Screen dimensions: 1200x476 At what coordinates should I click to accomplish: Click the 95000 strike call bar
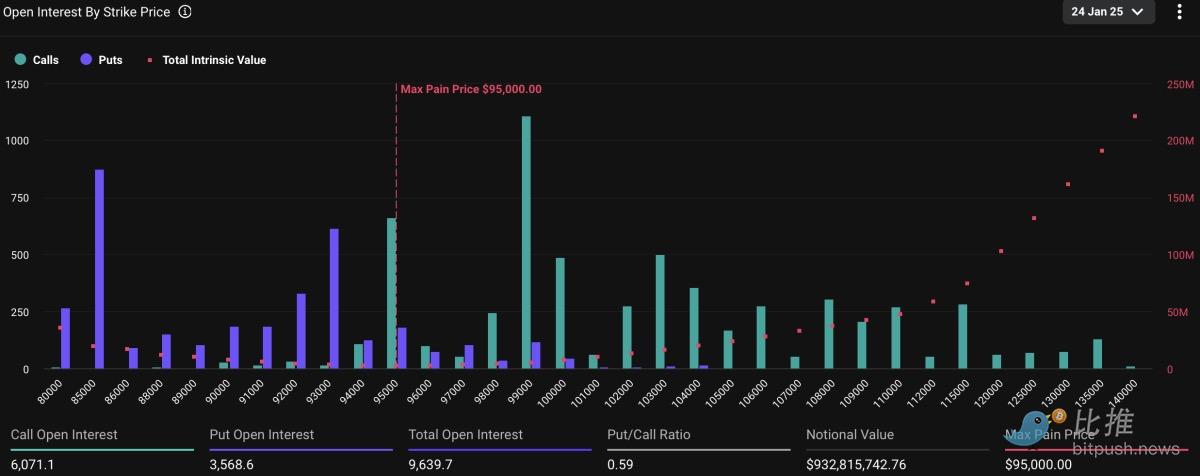[392, 294]
